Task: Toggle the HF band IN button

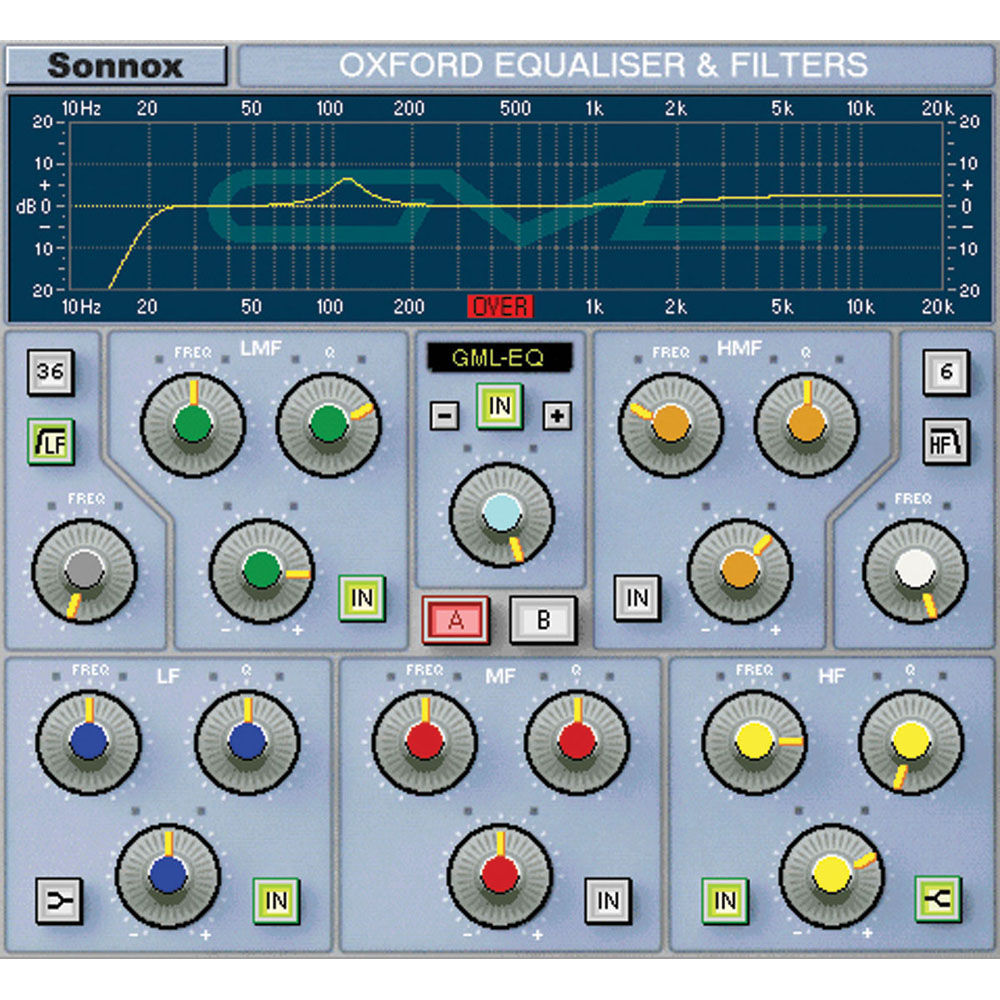Action: pyautogui.click(x=725, y=901)
